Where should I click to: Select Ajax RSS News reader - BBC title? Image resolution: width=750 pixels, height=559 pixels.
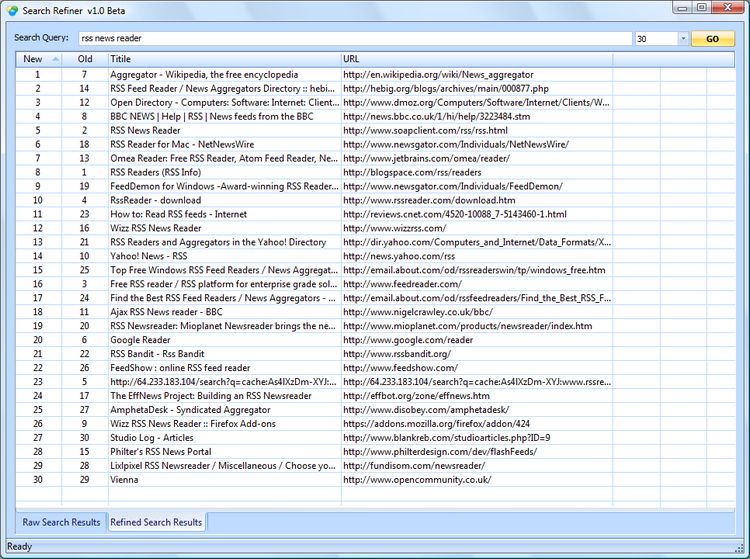(166, 312)
